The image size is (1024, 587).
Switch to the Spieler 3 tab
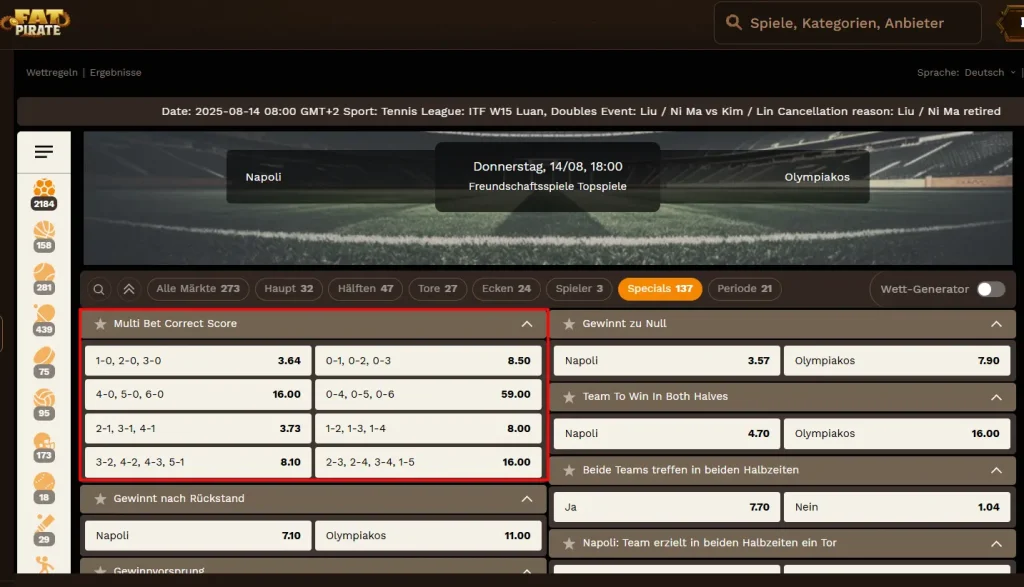(x=579, y=289)
